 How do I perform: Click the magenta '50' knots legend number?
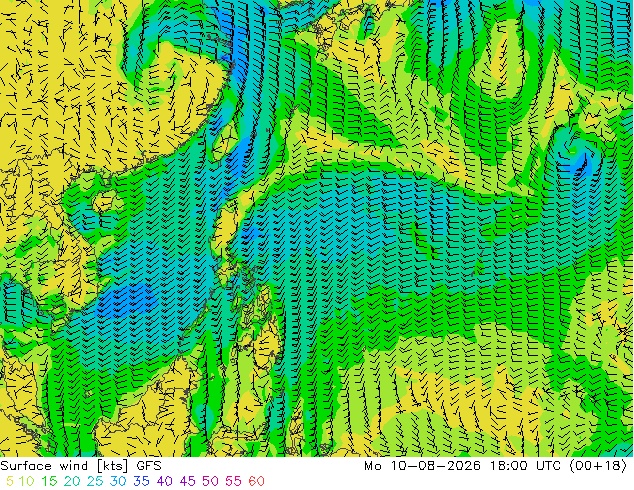click(x=210, y=481)
